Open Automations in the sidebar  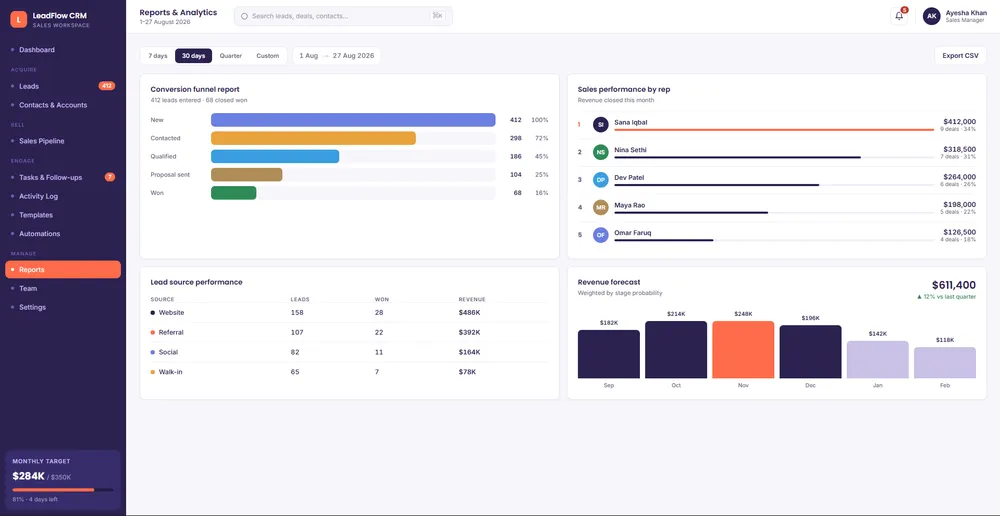(x=62, y=233)
